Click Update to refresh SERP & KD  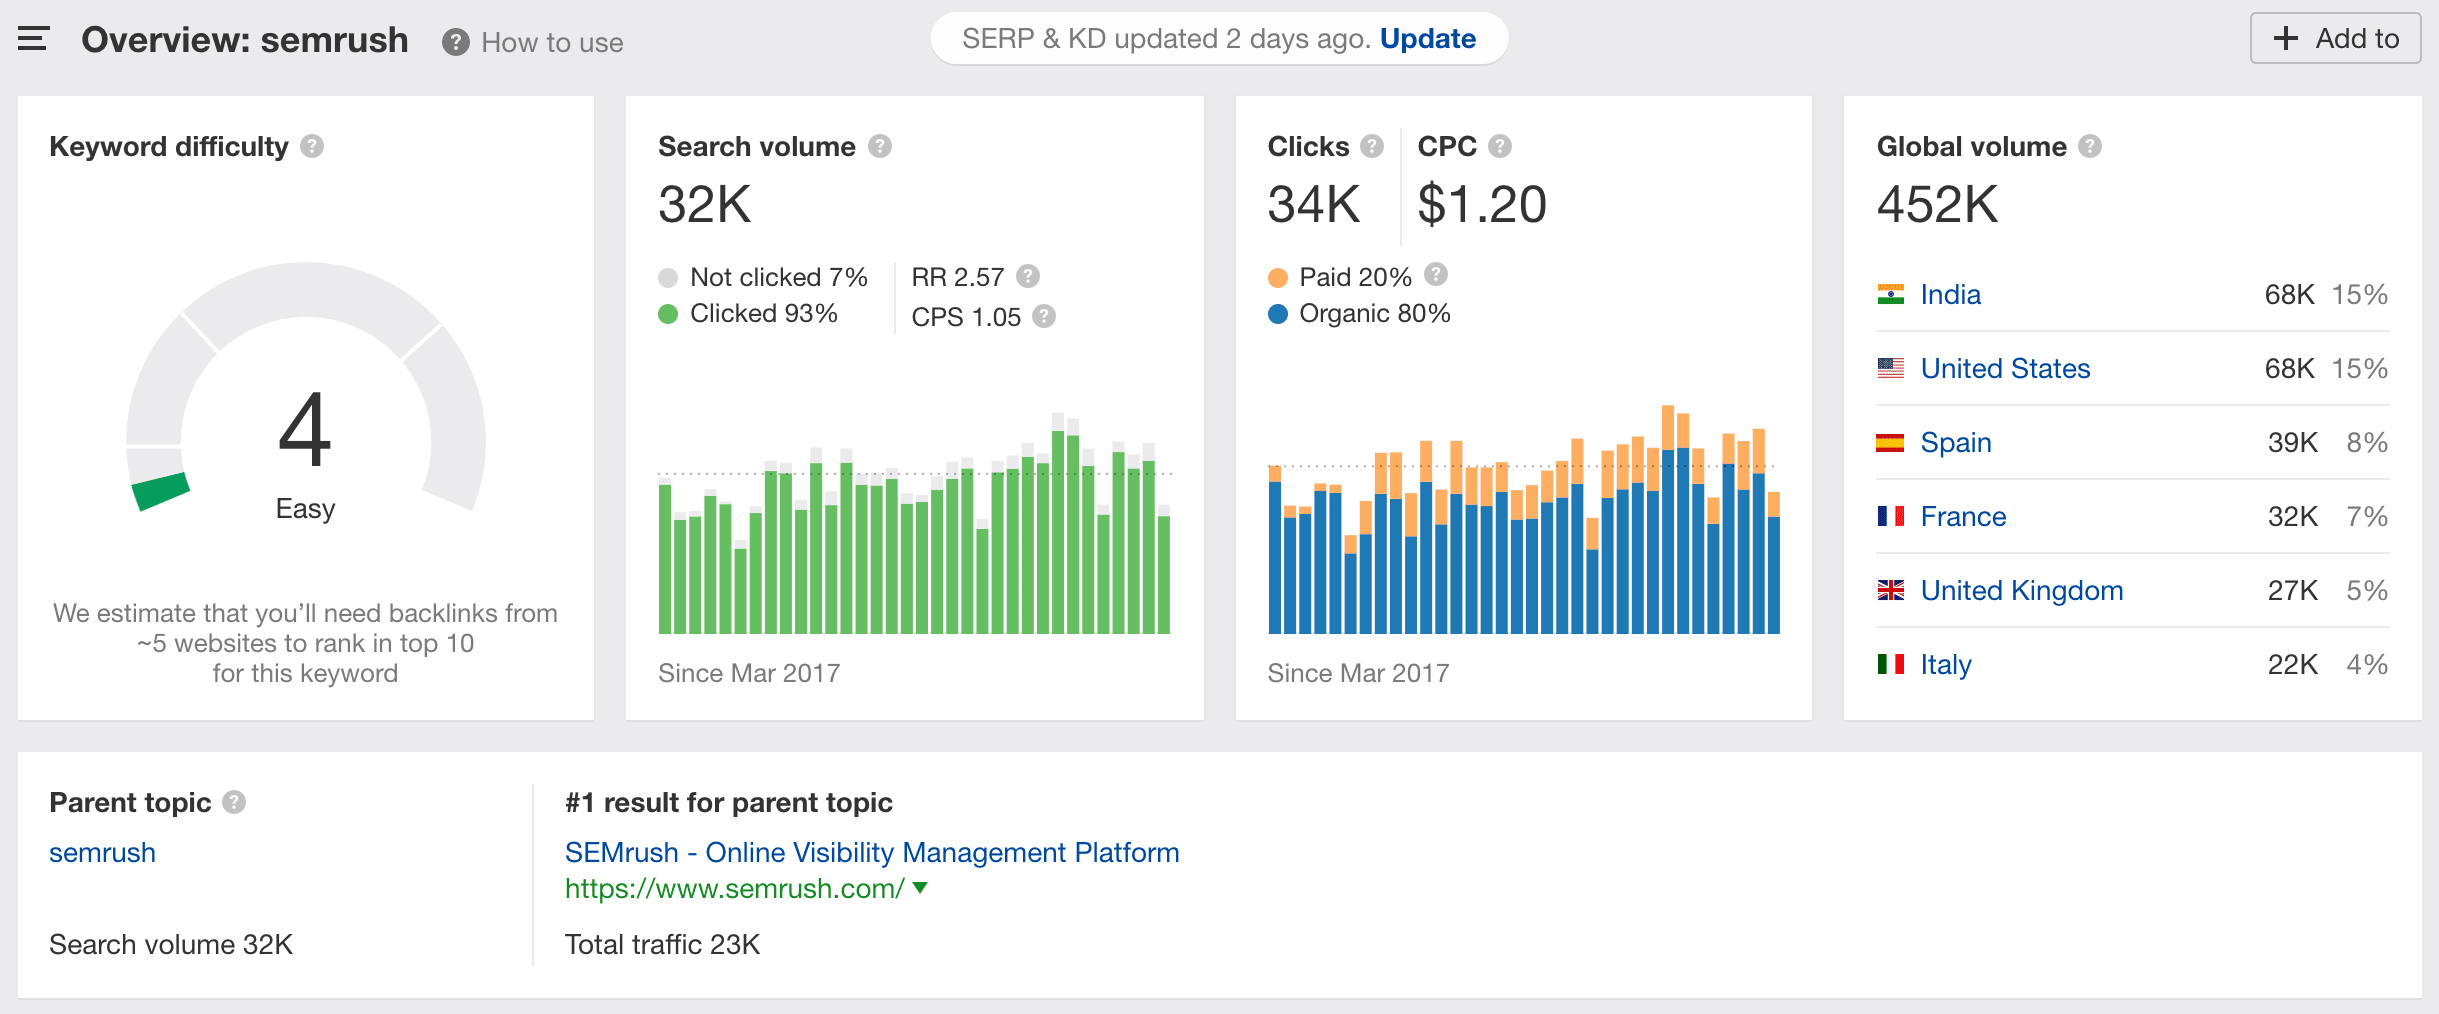[1428, 38]
